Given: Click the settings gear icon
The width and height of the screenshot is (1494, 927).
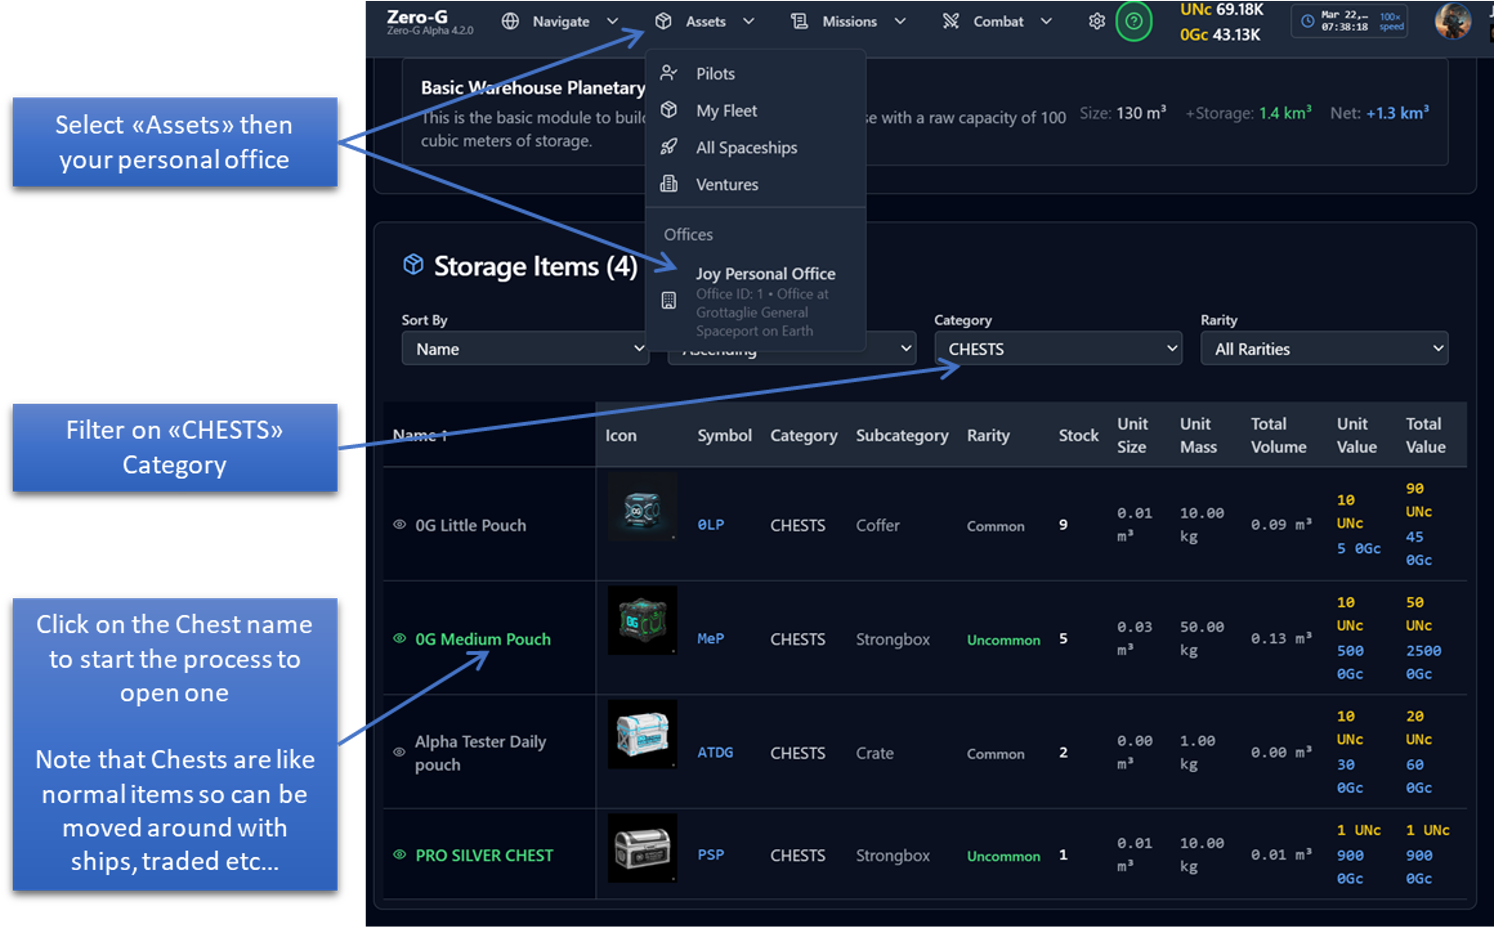Looking at the screenshot, I should [x=1096, y=21].
